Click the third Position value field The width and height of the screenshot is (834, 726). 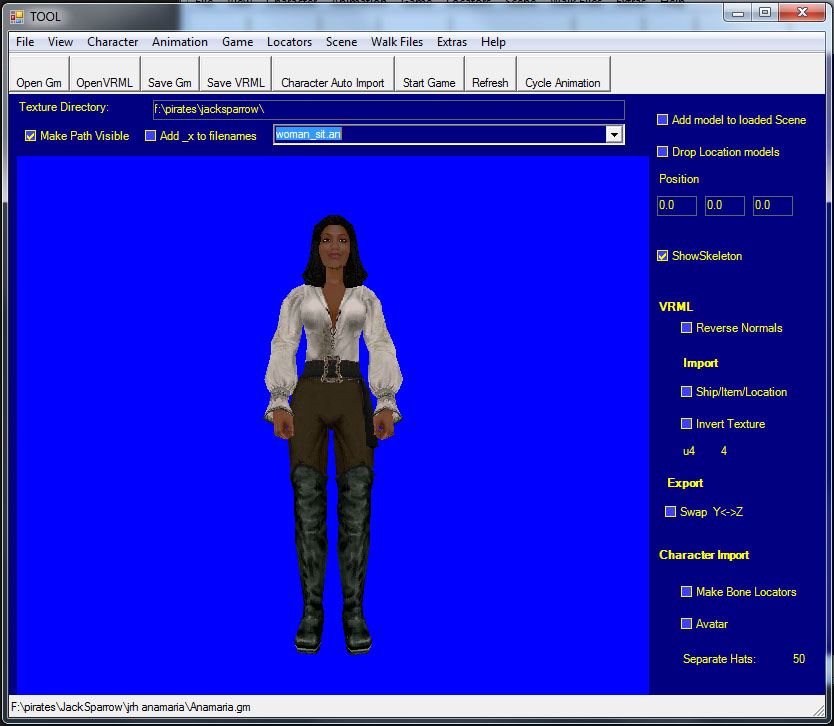772,206
